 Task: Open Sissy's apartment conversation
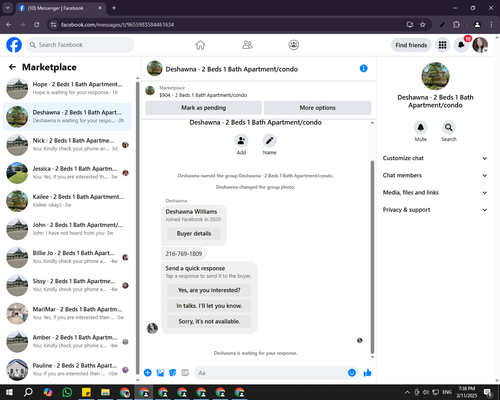[68, 285]
